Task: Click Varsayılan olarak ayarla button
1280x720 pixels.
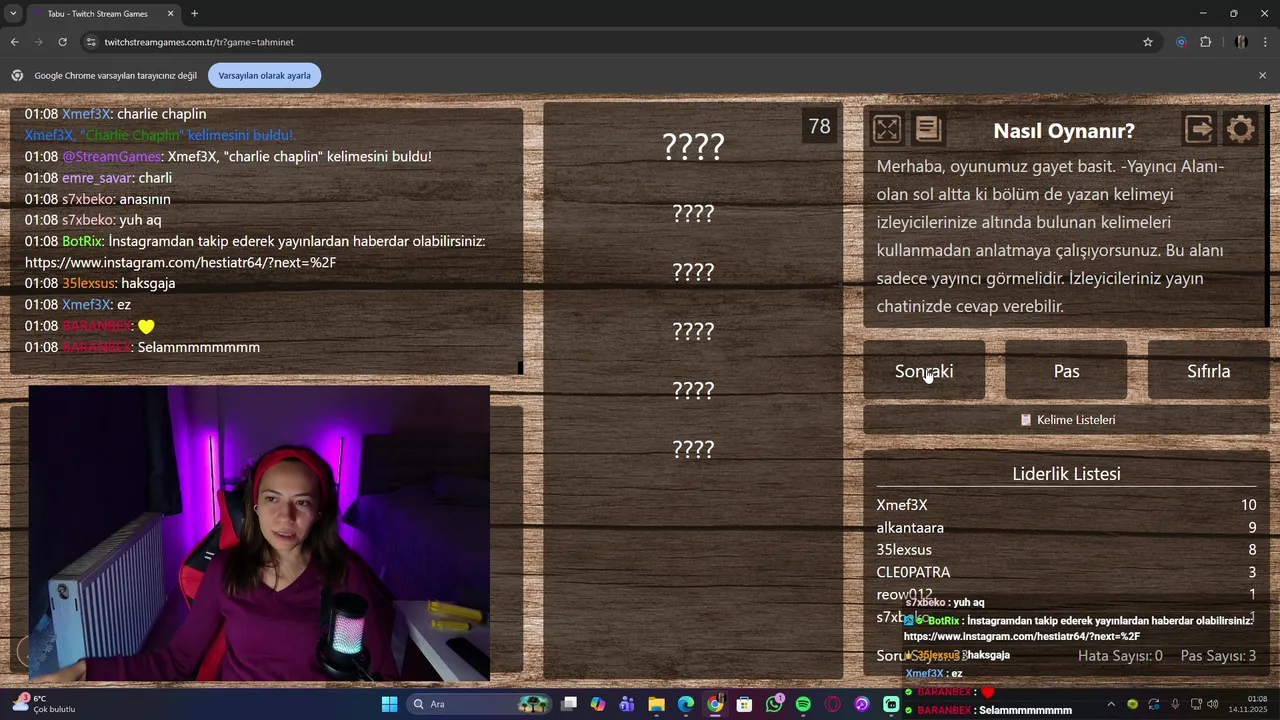Action: [x=265, y=75]
